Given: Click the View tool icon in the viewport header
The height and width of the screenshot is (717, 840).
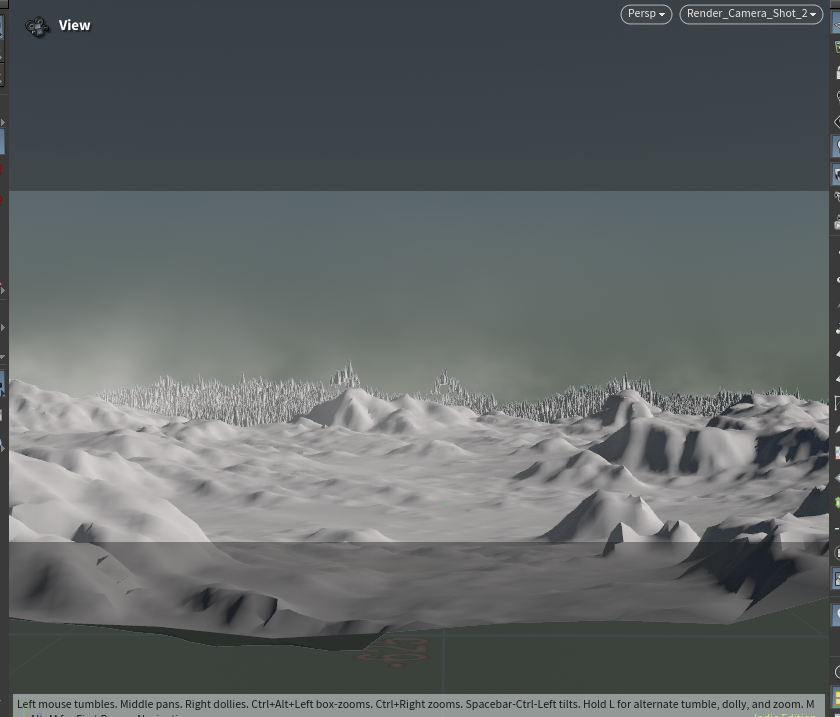Looking at the screenshot, I should (x=37, y=27).
